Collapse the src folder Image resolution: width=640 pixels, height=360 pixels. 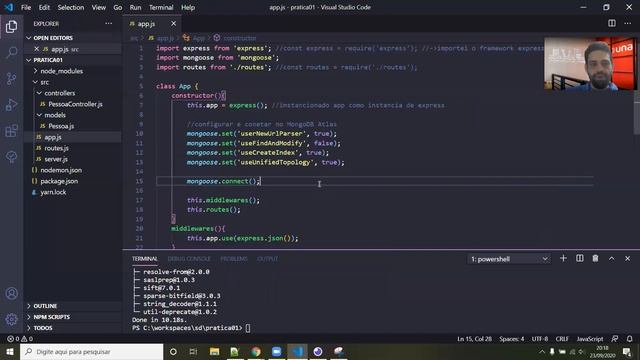point(44,82)
